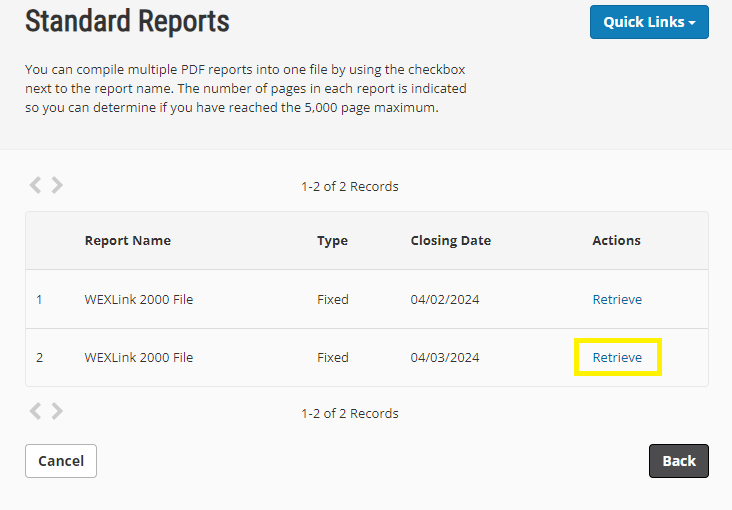This screenshot has width=732, height=510.
Task: Click the Fixed type cell in row 2
Action: pyautogui.click(x=333, y=357)
